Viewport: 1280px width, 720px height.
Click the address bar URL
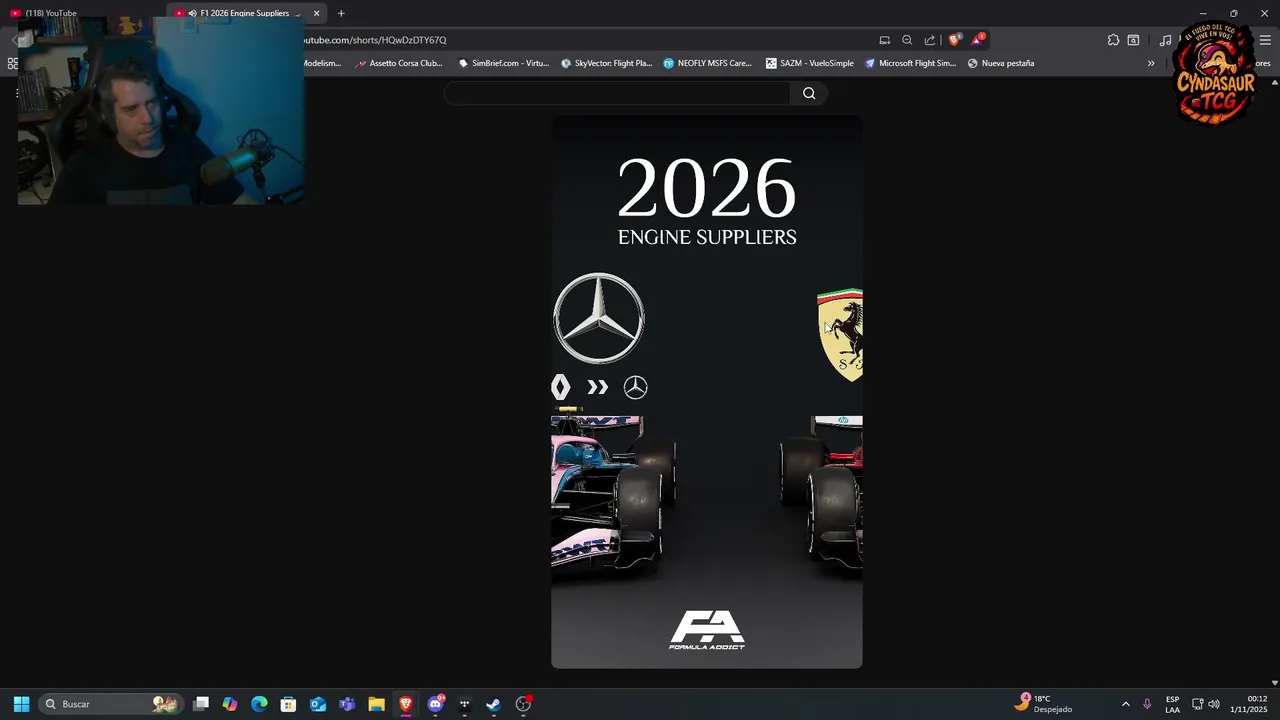pyautogui.click(x=375, y=40)
